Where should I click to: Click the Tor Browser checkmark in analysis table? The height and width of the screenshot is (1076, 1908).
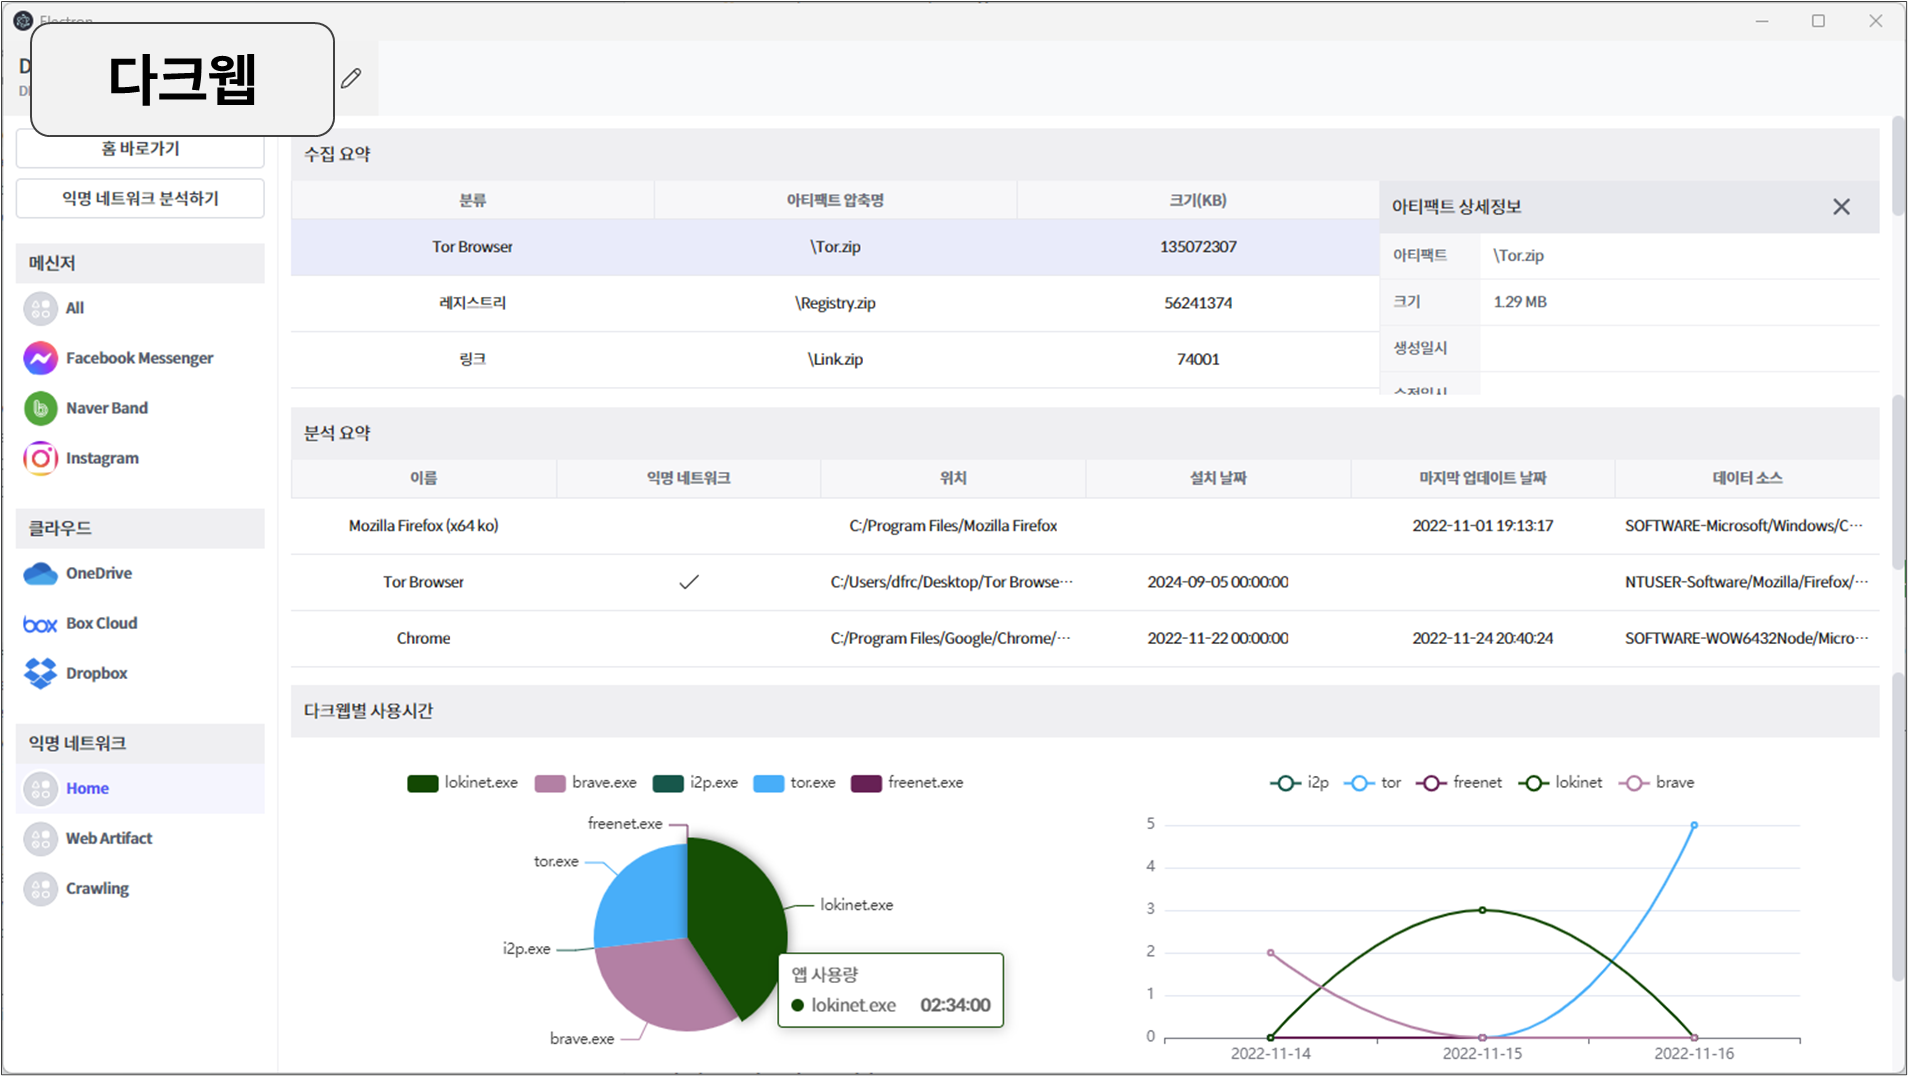pos(688,582)
